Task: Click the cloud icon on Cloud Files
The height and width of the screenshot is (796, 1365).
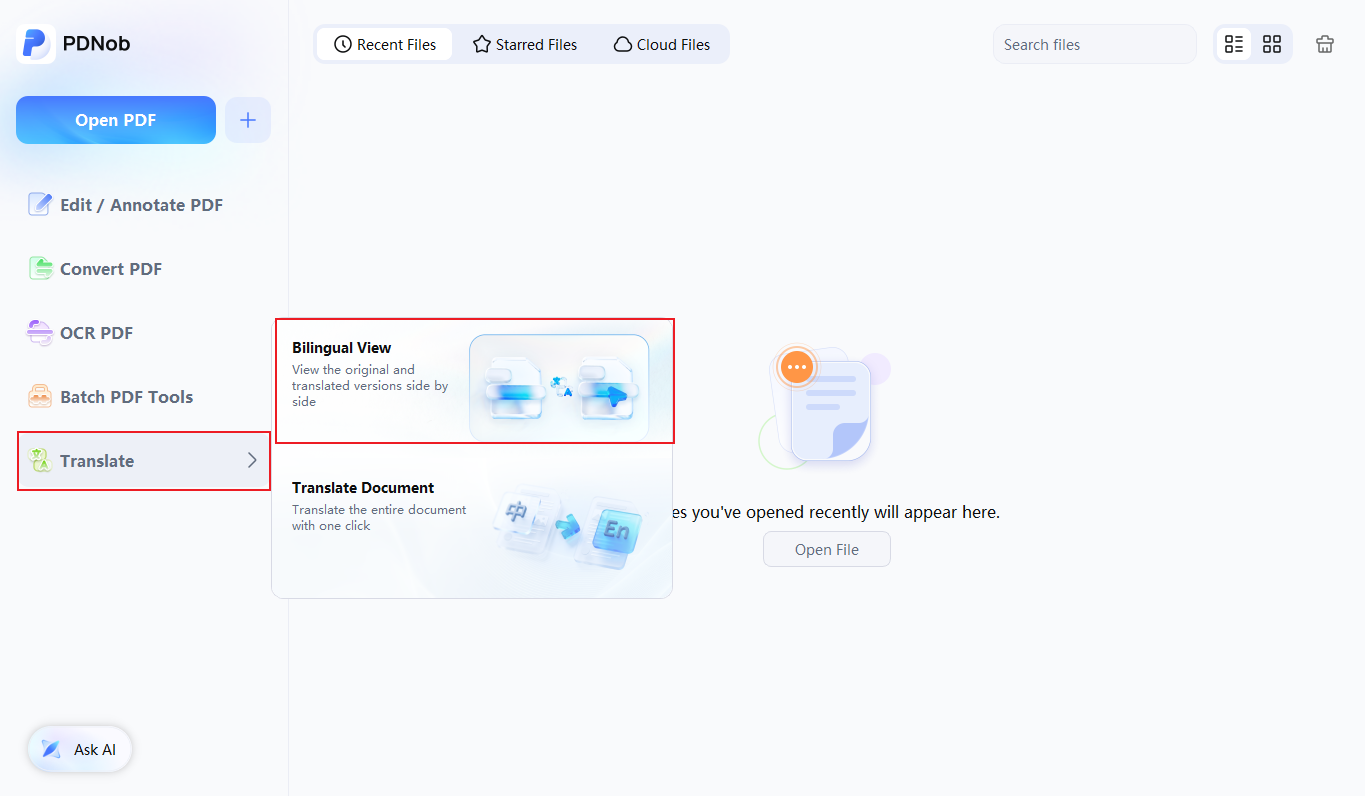Action: tap(623, 45)
